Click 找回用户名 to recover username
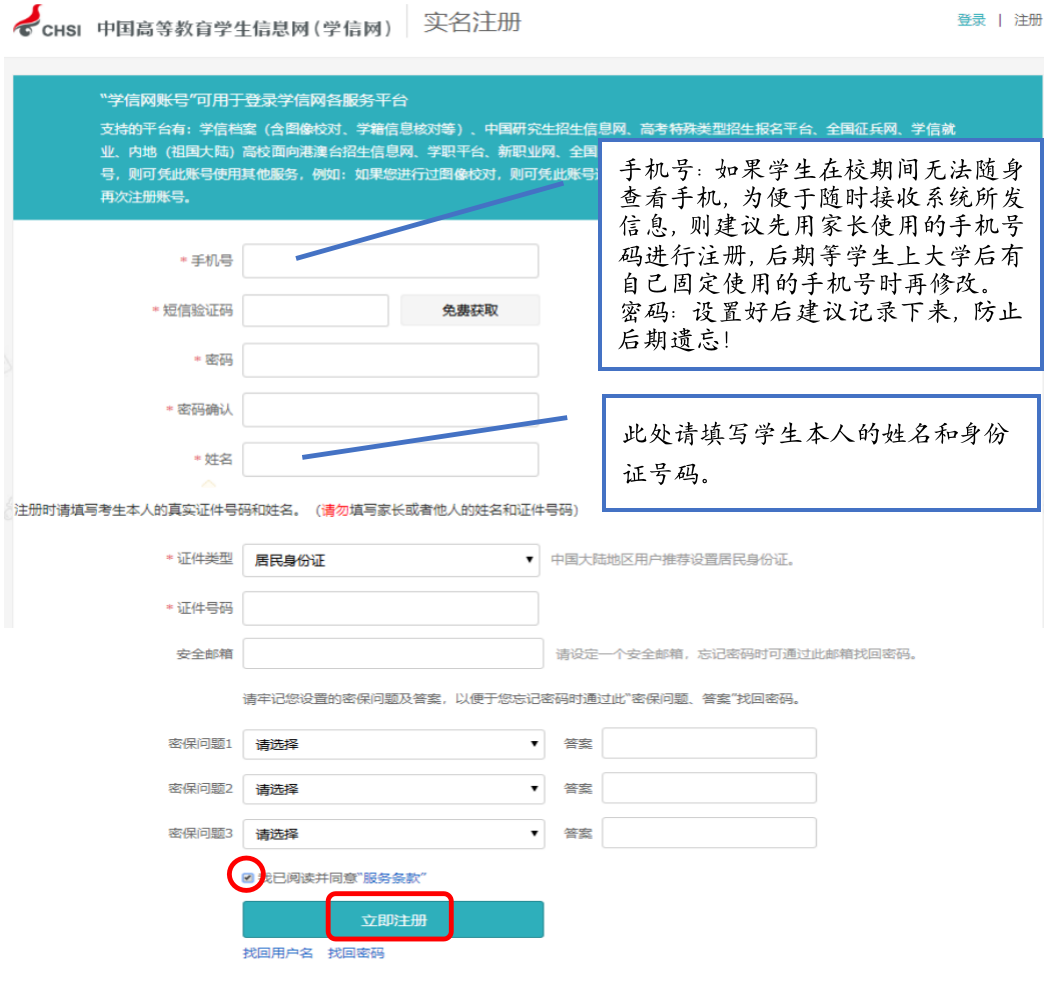This screenshot has height=990, width=1054. 279,953
